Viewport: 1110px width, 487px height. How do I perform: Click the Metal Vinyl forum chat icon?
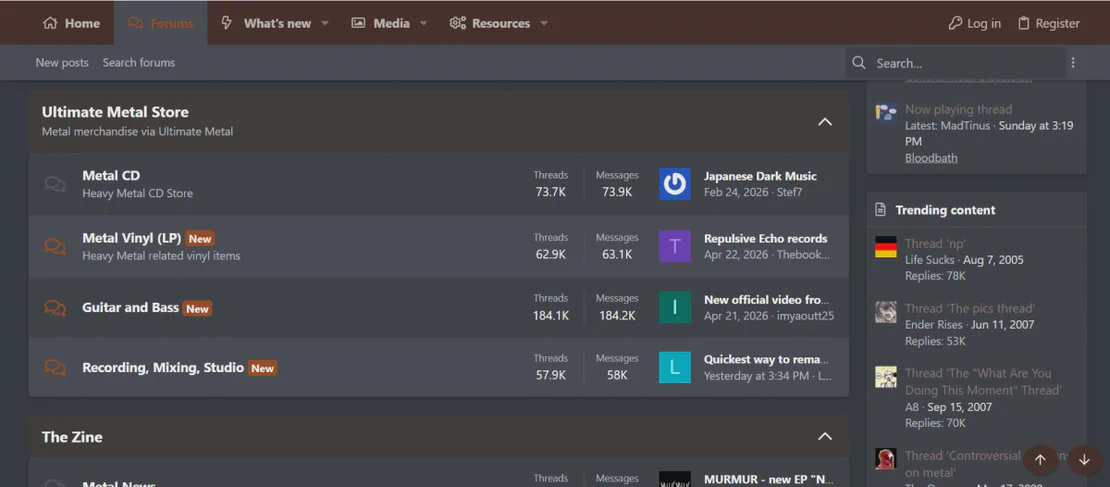click(55, 246)
